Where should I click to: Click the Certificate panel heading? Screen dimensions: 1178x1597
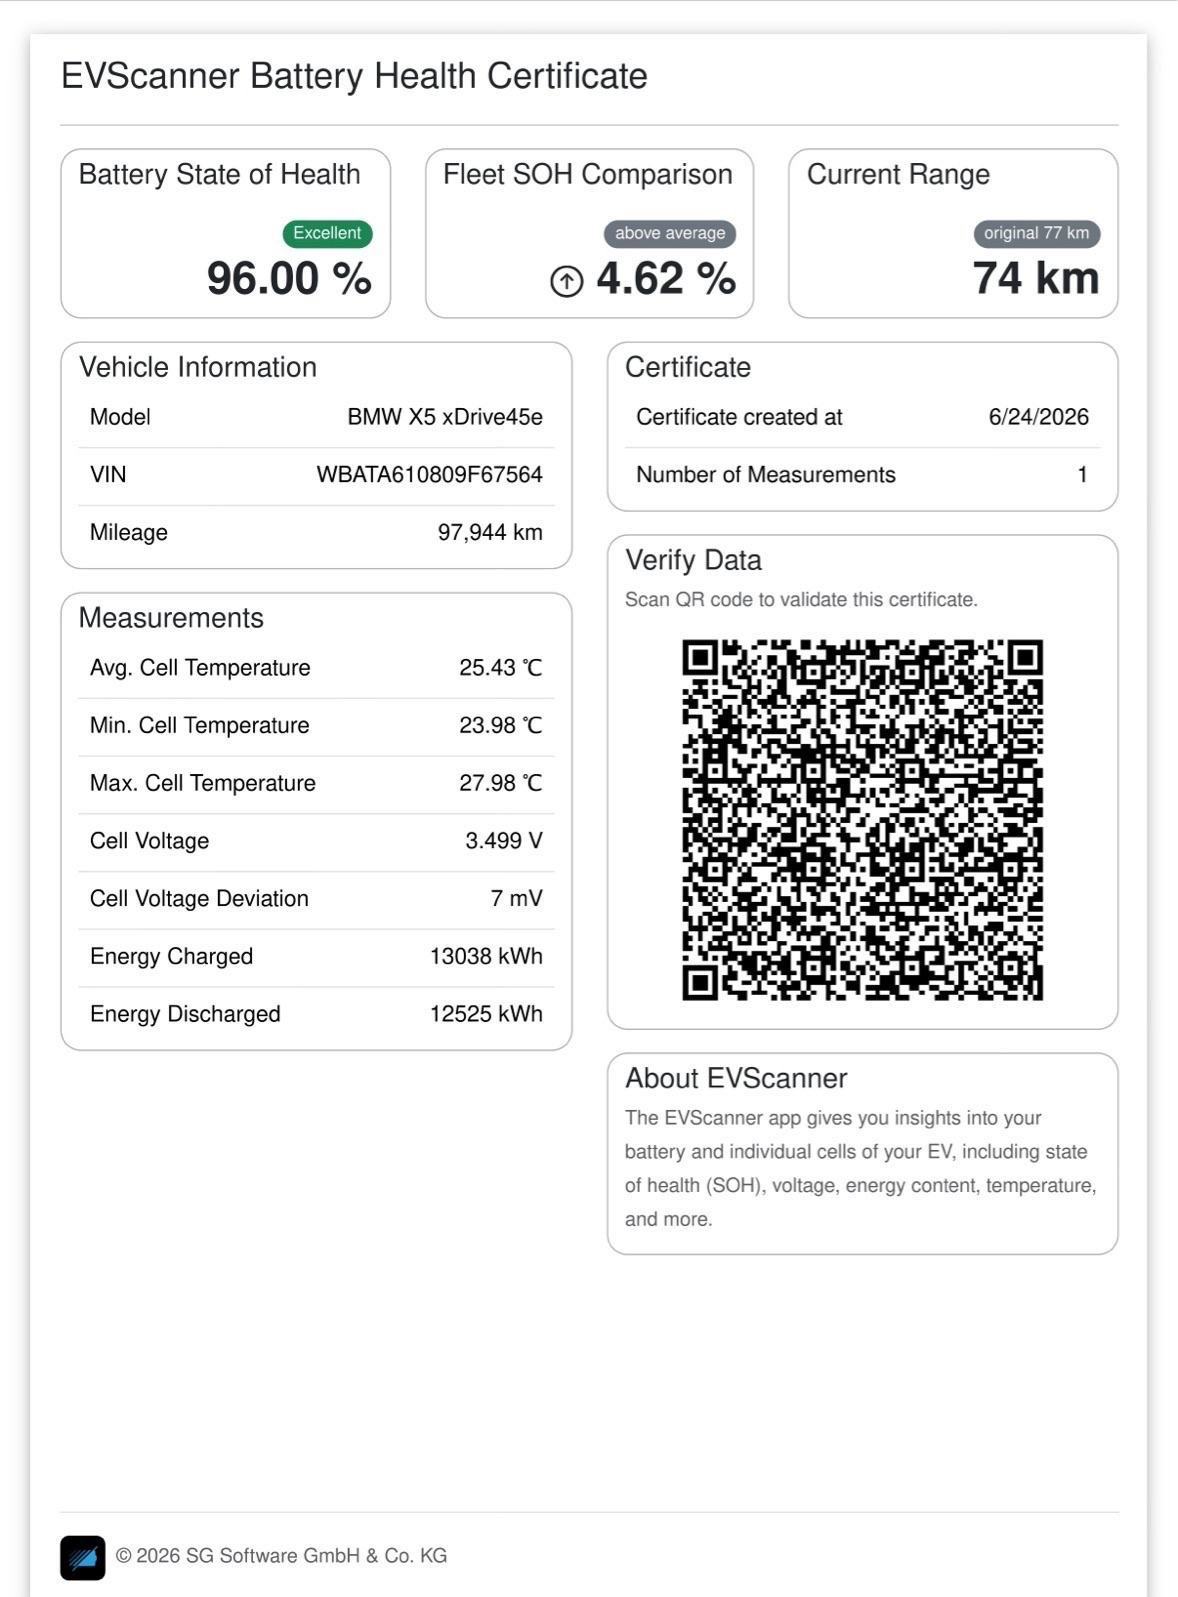[688, 367]
